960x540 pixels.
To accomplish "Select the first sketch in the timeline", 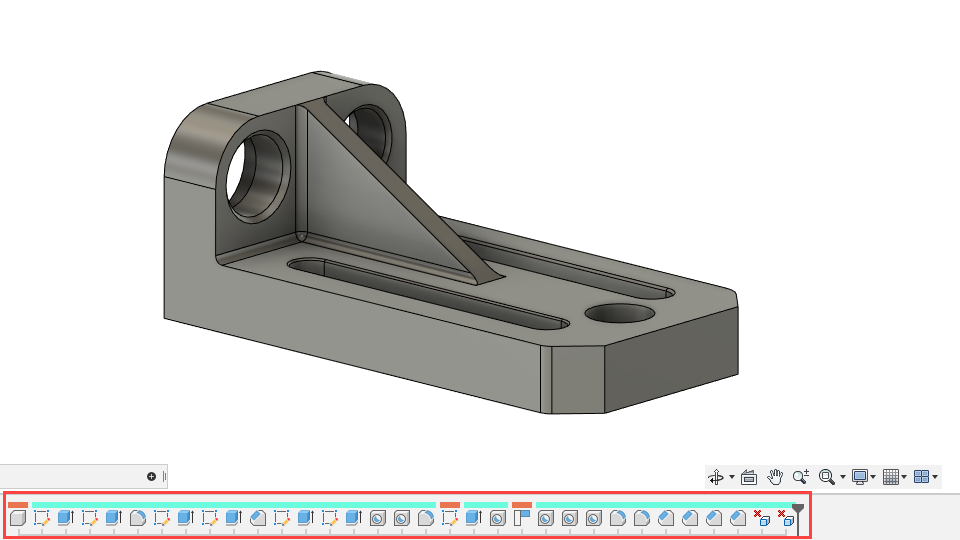I will (41, 518).
